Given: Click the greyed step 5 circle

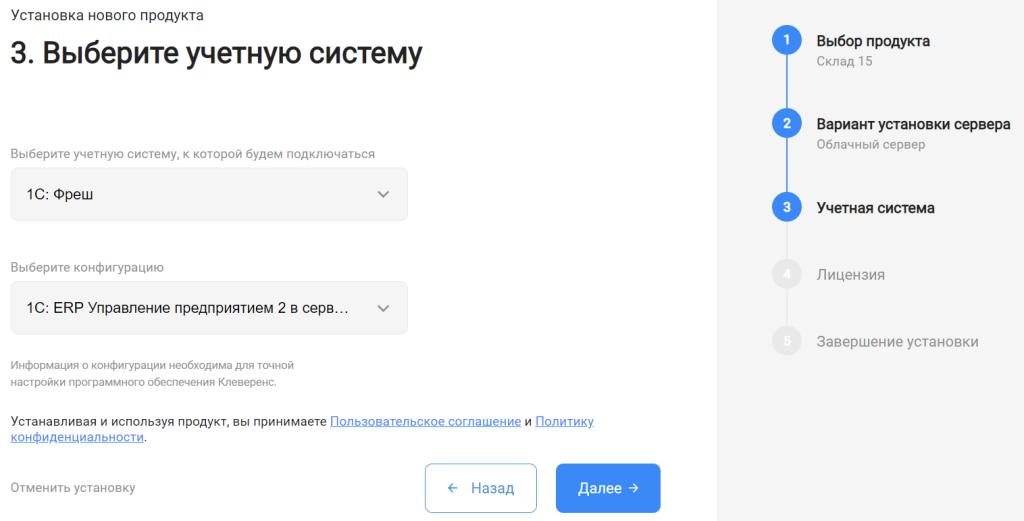Looking at the screenshot, I should pos(786,341).
